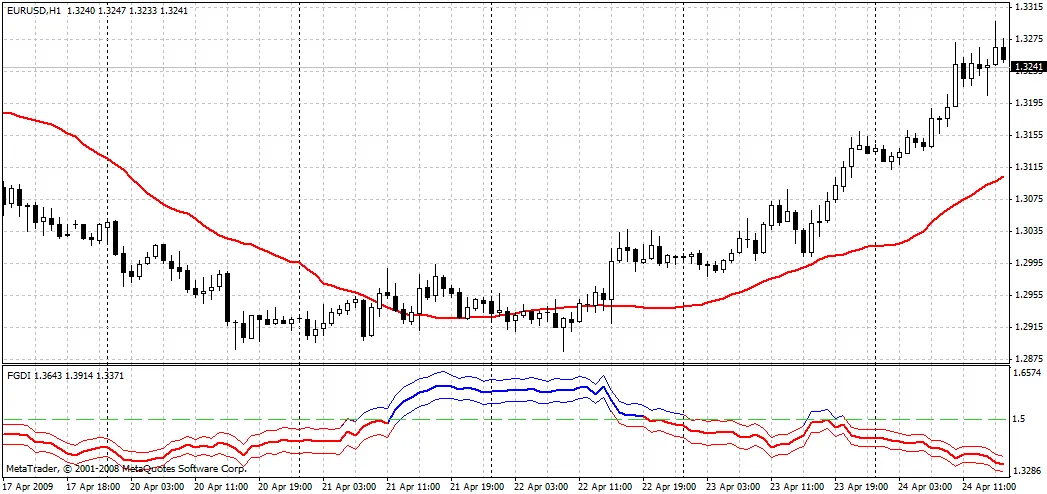1047x494 pixels.
Task: Click the MetaTrader copyright notice text
Action: [x=125, y=468]
